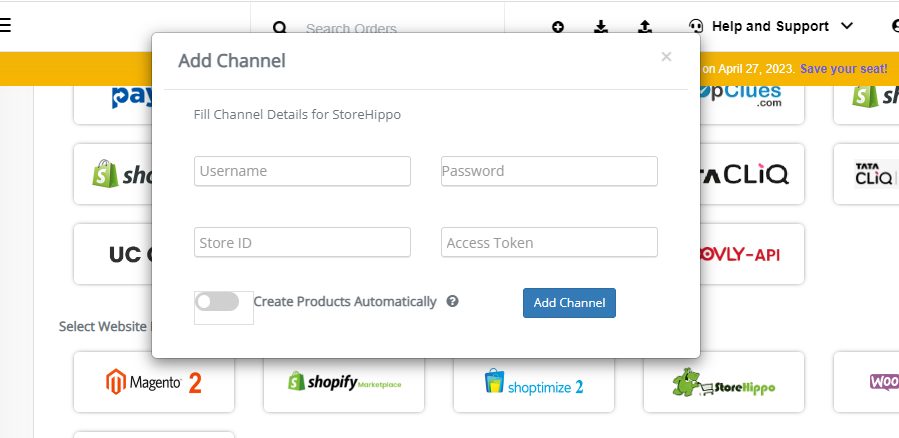Screen dimensions: 899x438
Task: Click the help question mark icon
Action: click(452, 301)
